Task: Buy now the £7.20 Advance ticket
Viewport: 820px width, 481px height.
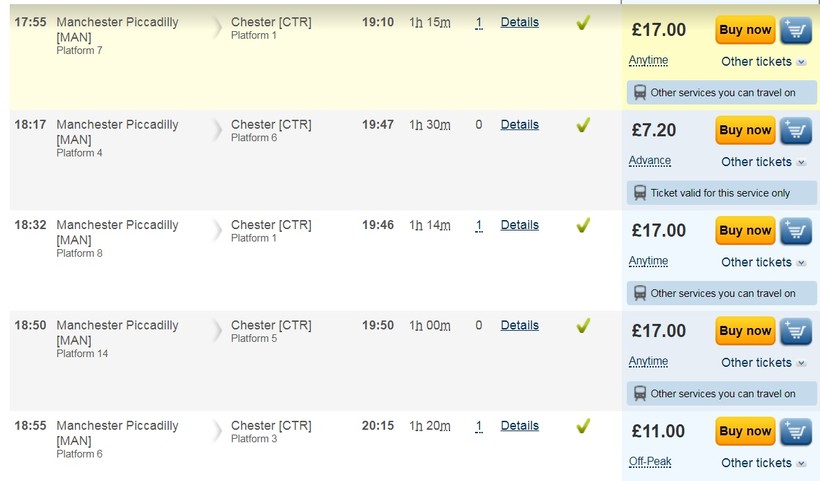Action: (x=745, y=130)
